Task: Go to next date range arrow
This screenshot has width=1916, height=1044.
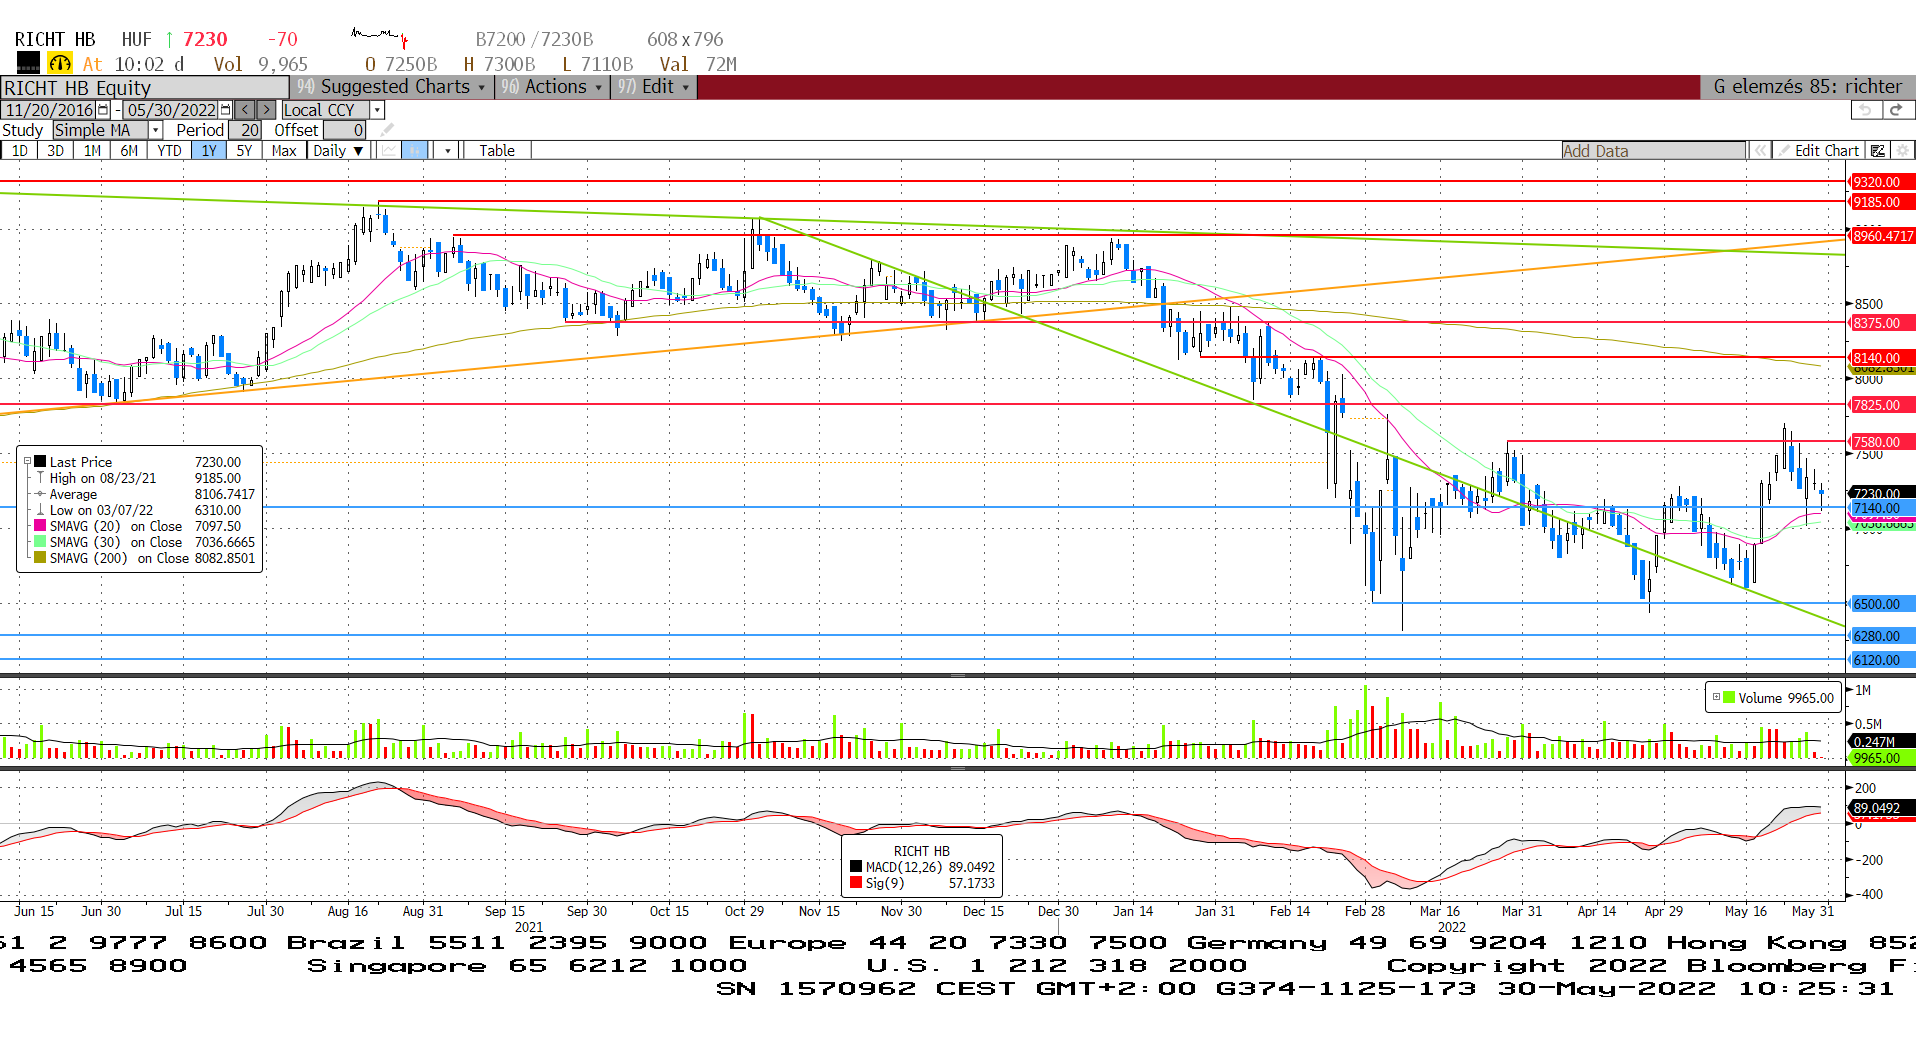Action: point(266,110)
